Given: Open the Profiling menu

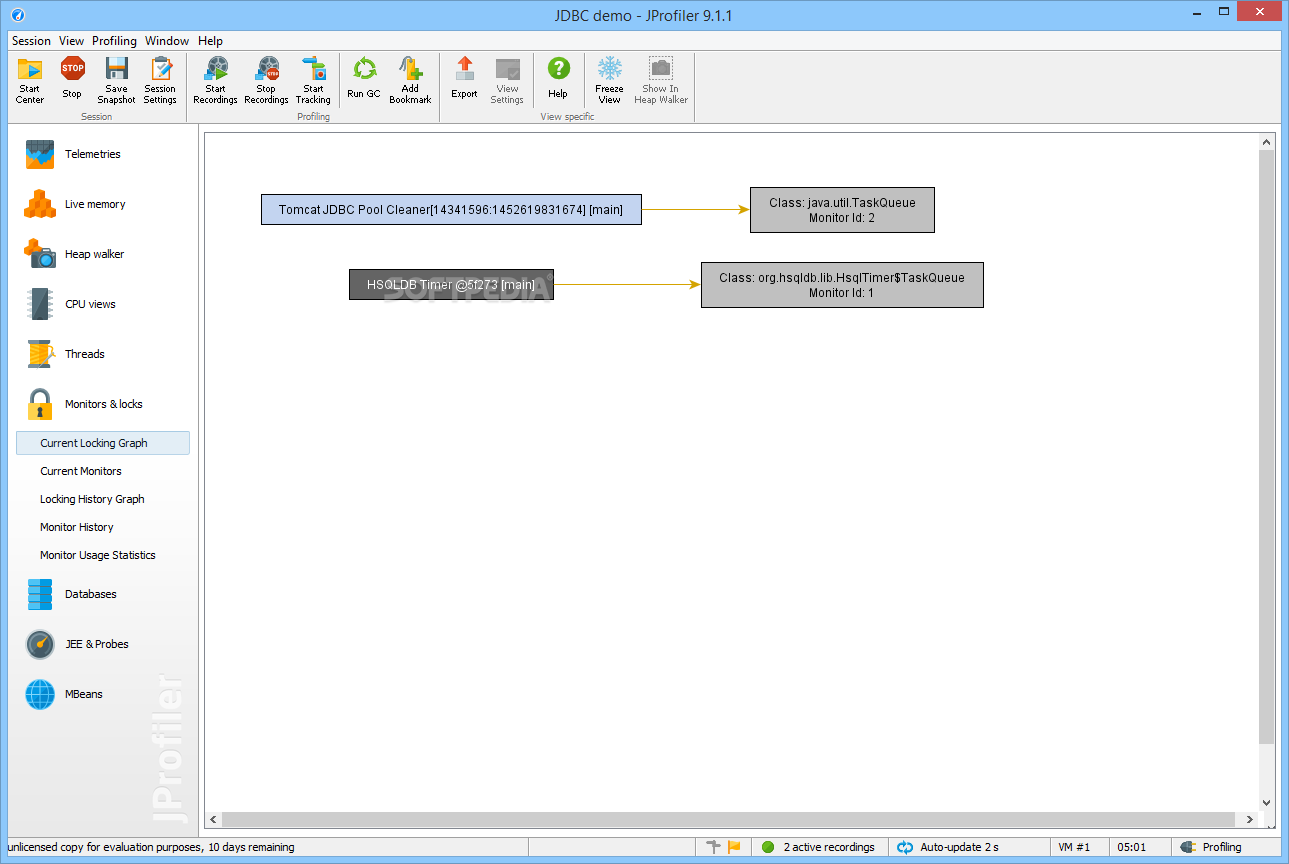Looking at the screenshot, I should pyautogui.click(x=114, y=41).
